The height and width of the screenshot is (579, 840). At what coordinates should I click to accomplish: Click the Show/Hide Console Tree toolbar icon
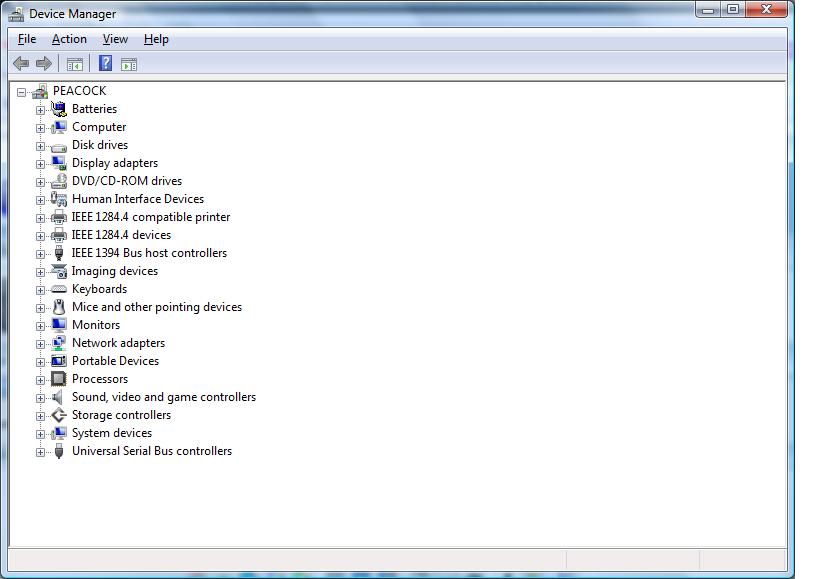click(x=74, y=64)
